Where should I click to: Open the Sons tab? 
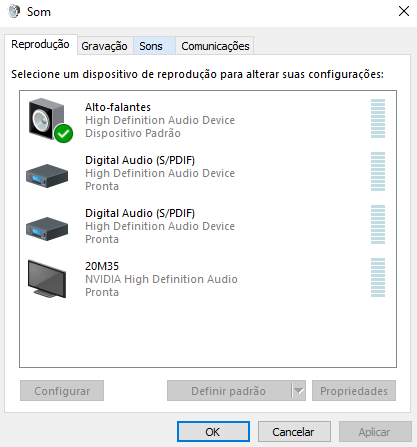click(151, 46)
